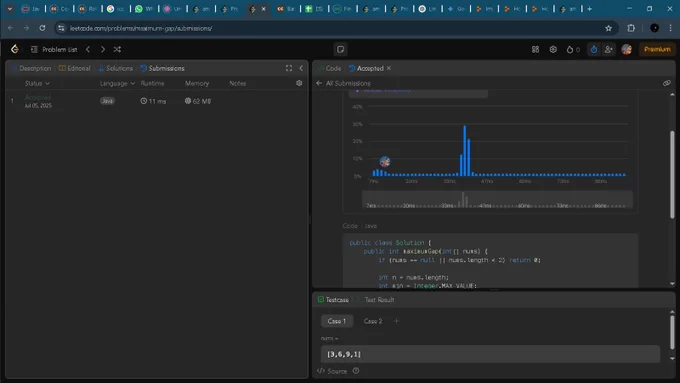Click the tallest bar in runtime chart
Image resolution: width=680 pixels, height=383 pixels.
[x=464, y=151]
